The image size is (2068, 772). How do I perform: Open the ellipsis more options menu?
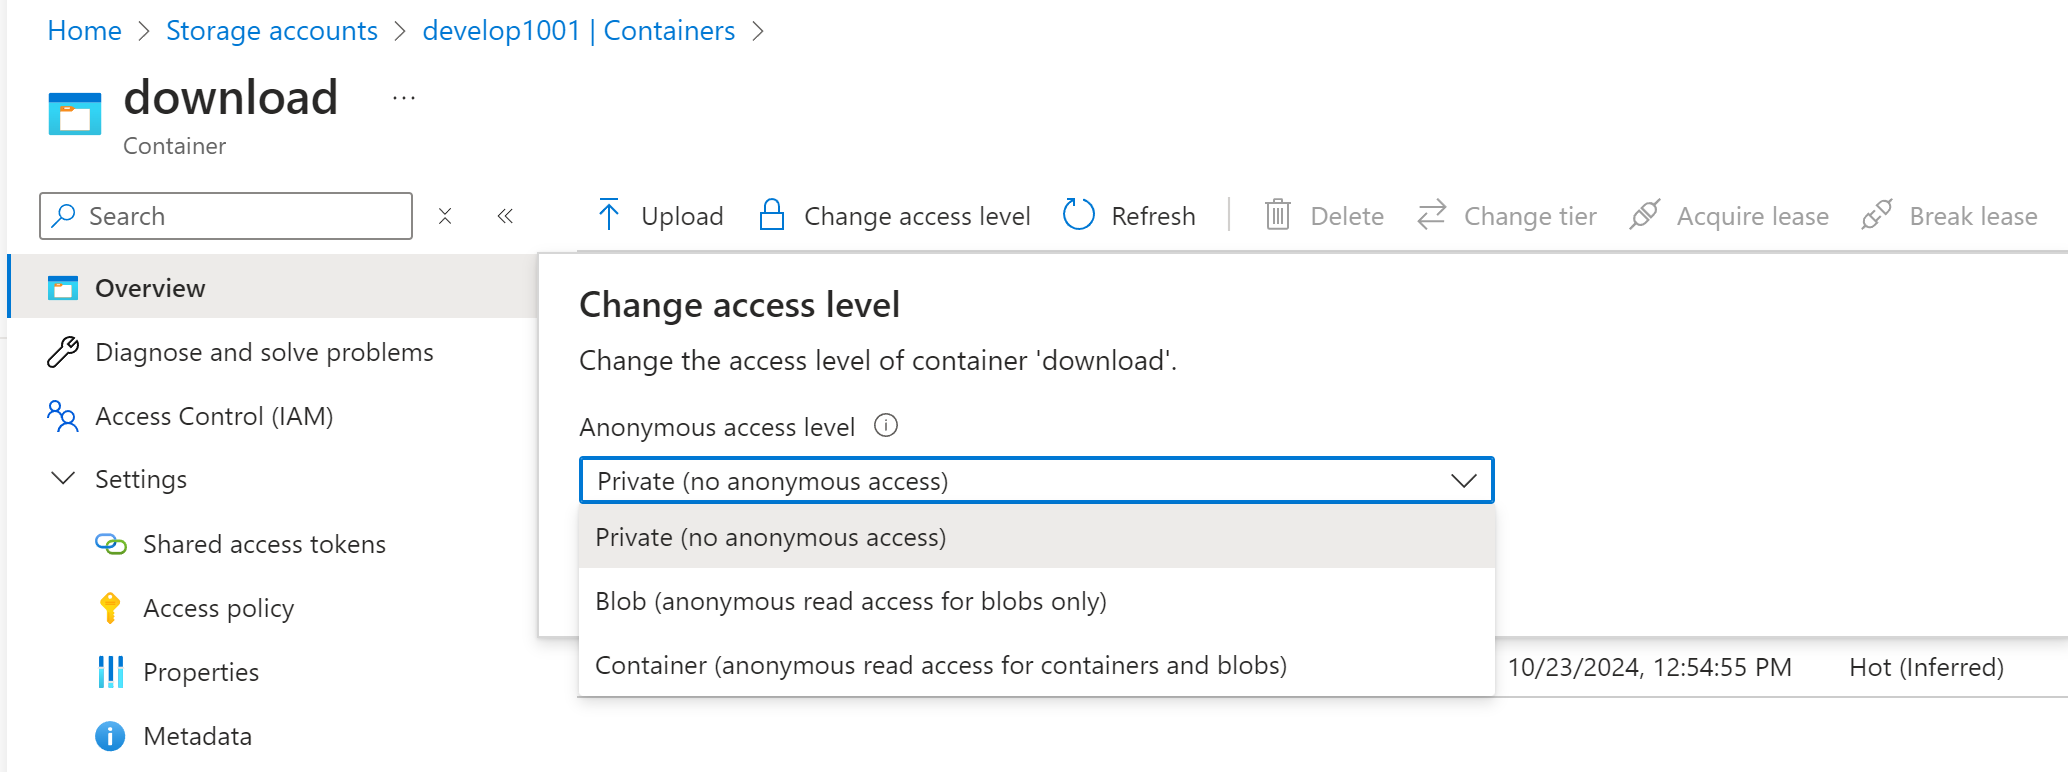coord(404,98)
